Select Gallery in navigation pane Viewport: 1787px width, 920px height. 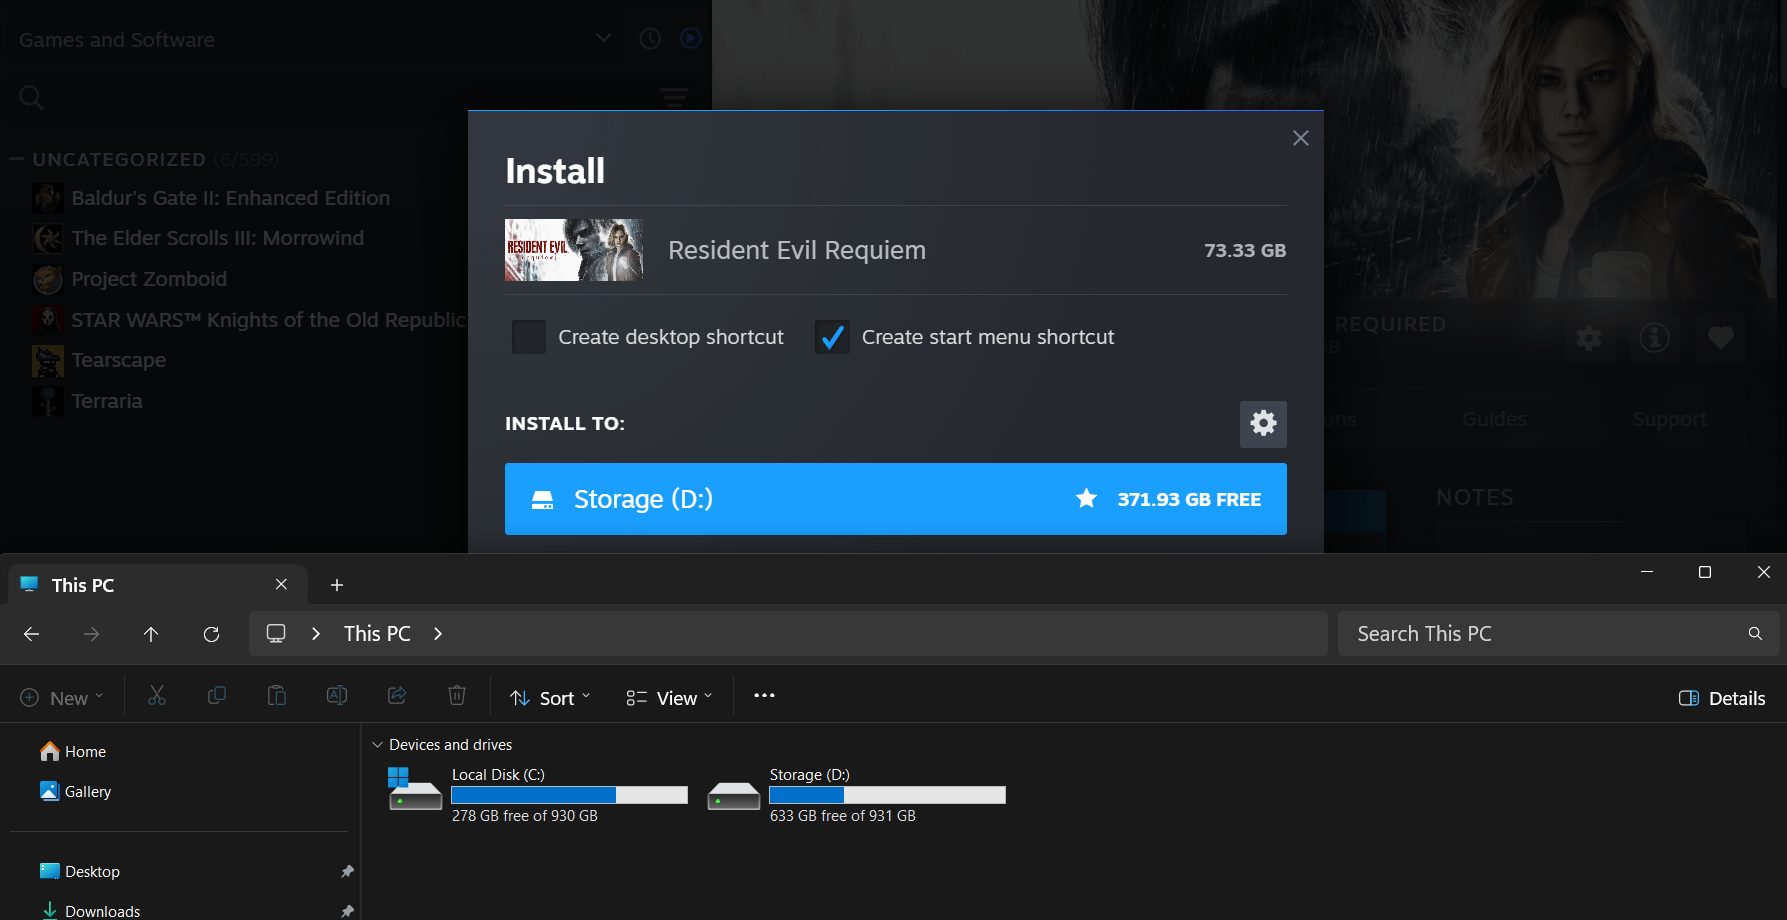click(87, 792)
